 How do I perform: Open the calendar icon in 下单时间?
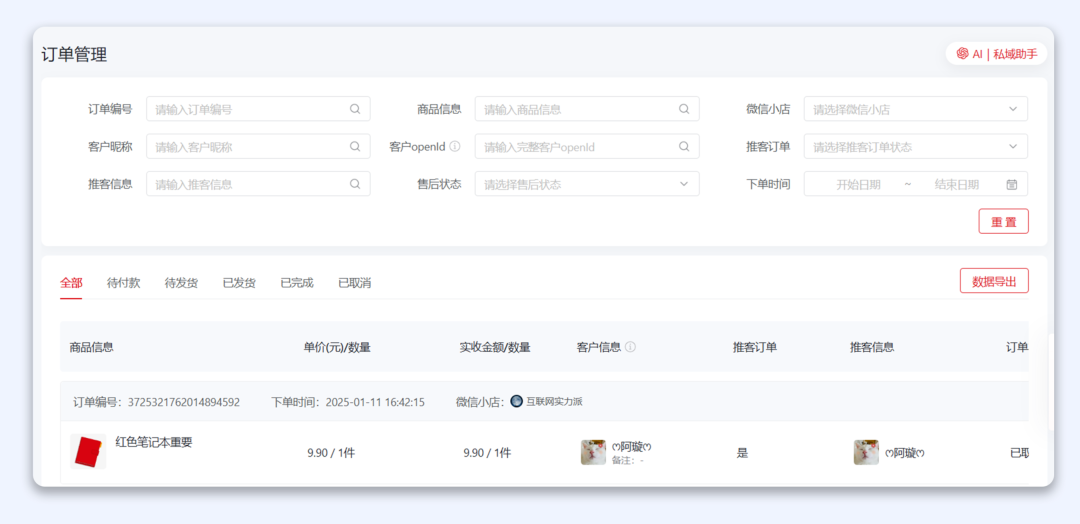[x=1011, y=184]
